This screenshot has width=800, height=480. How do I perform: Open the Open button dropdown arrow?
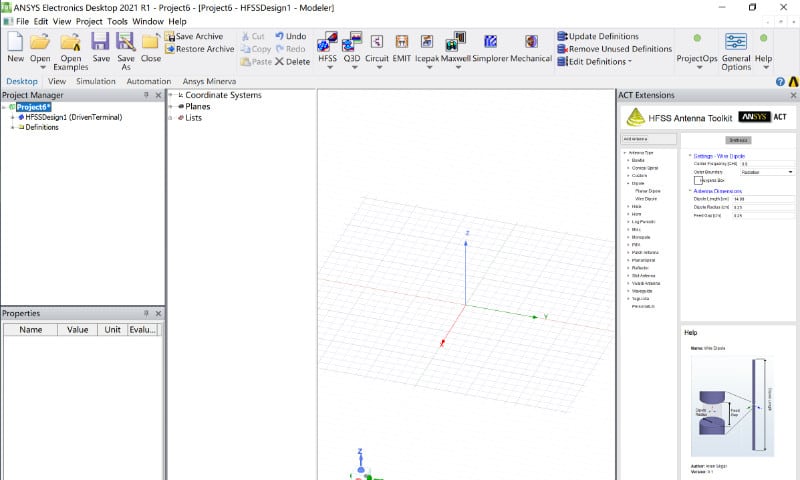[x=42, y=67]
